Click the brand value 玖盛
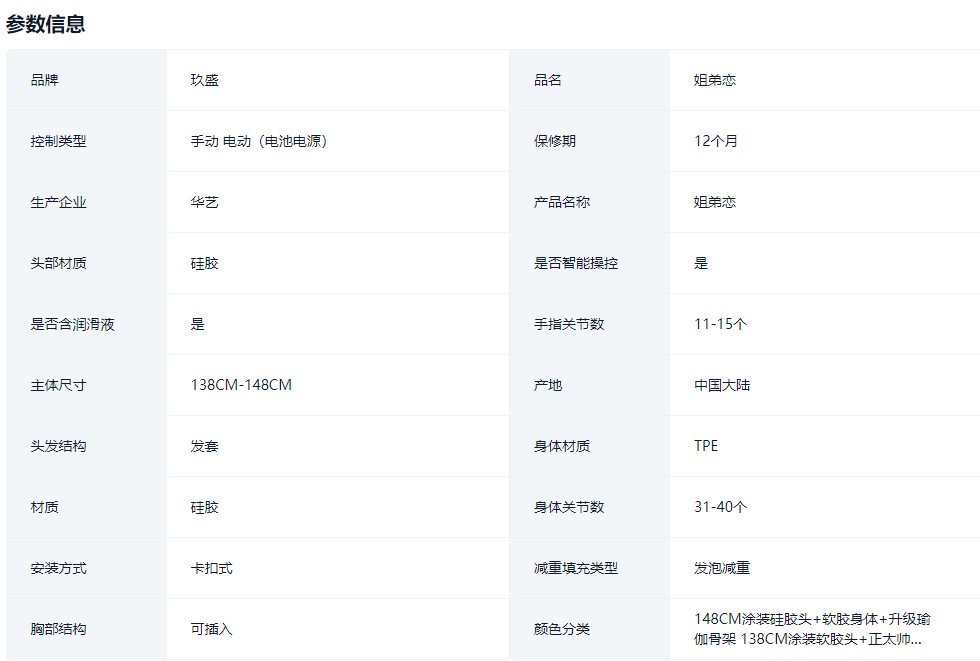 click(x=205, y=80)
